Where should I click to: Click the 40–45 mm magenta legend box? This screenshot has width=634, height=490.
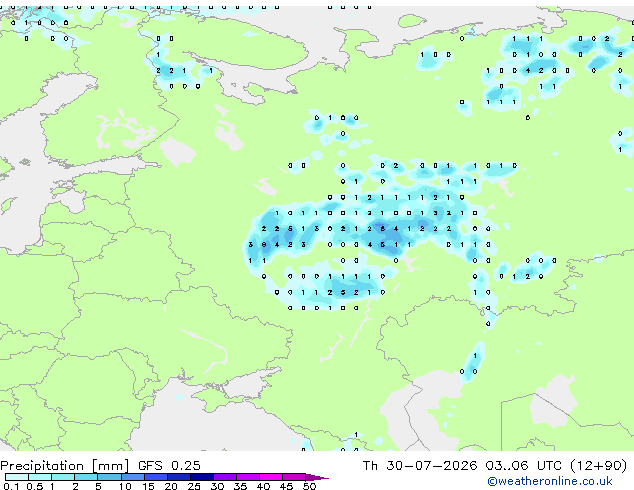pyautogui.click(x=271, y=477)
